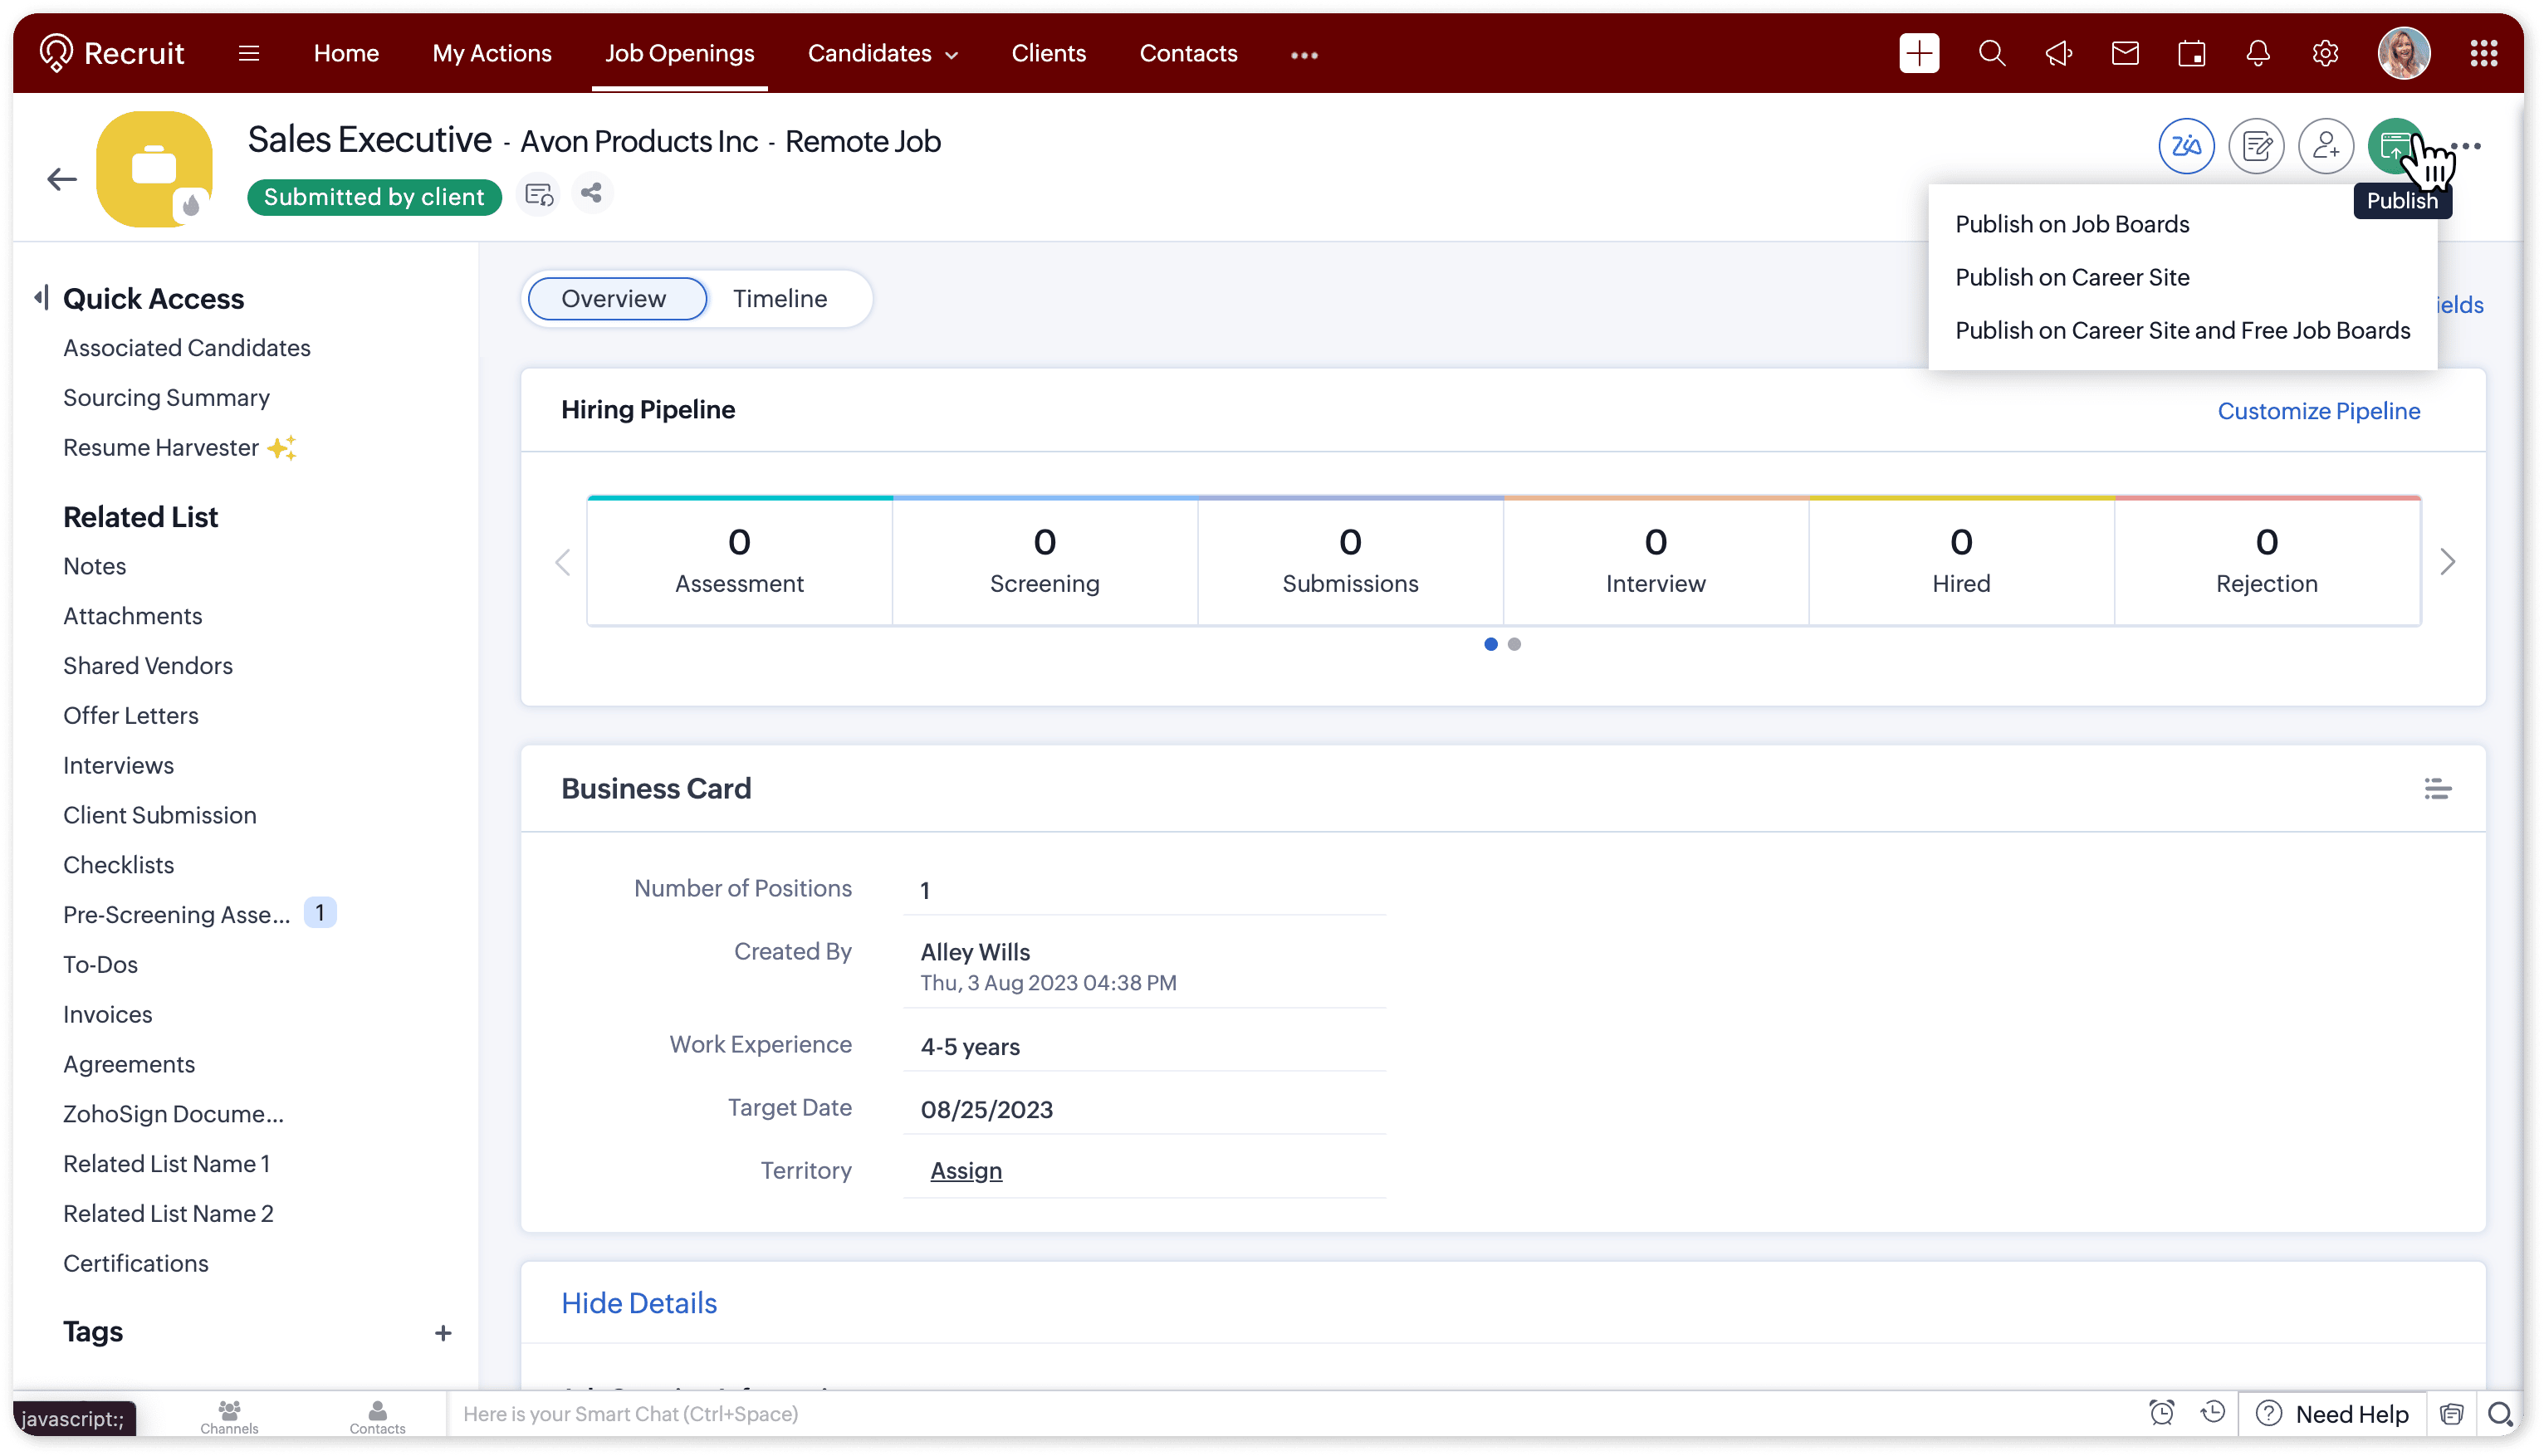Select the Overview toggle view
This screenshot has width=2544, height=1456.
pos(613,299)
